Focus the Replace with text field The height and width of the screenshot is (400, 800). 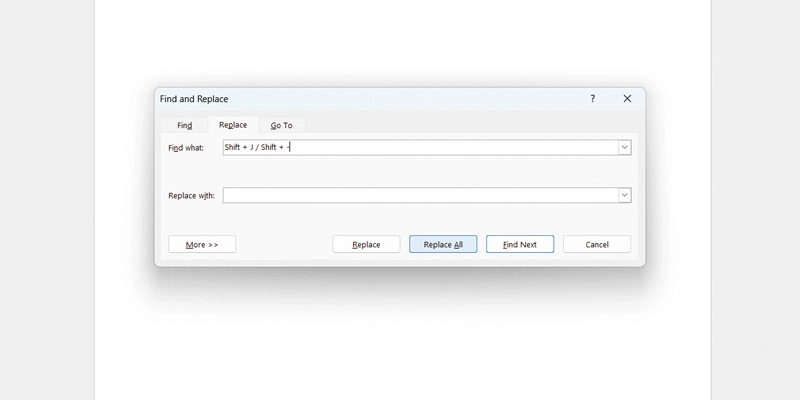click(x=420, y=195)
